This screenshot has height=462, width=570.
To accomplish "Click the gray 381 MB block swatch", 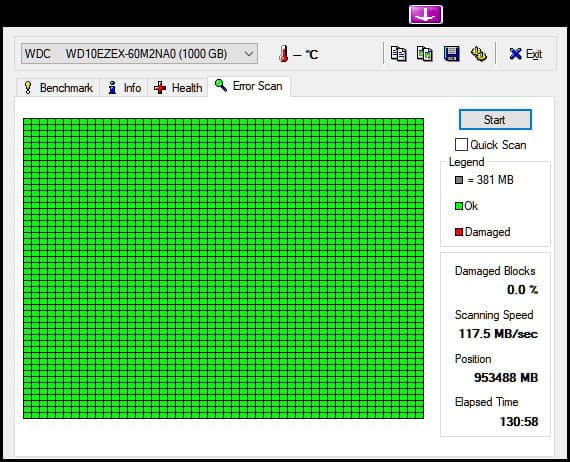I will pyautogui.click(x=459, y=180).
